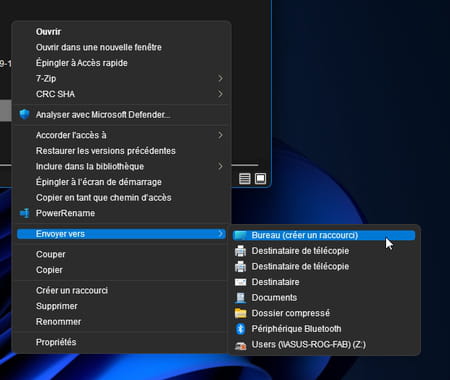The image size is (450, 380).
Task: Select Copier en tant que chemin d'accès
Action: point(122,198)
